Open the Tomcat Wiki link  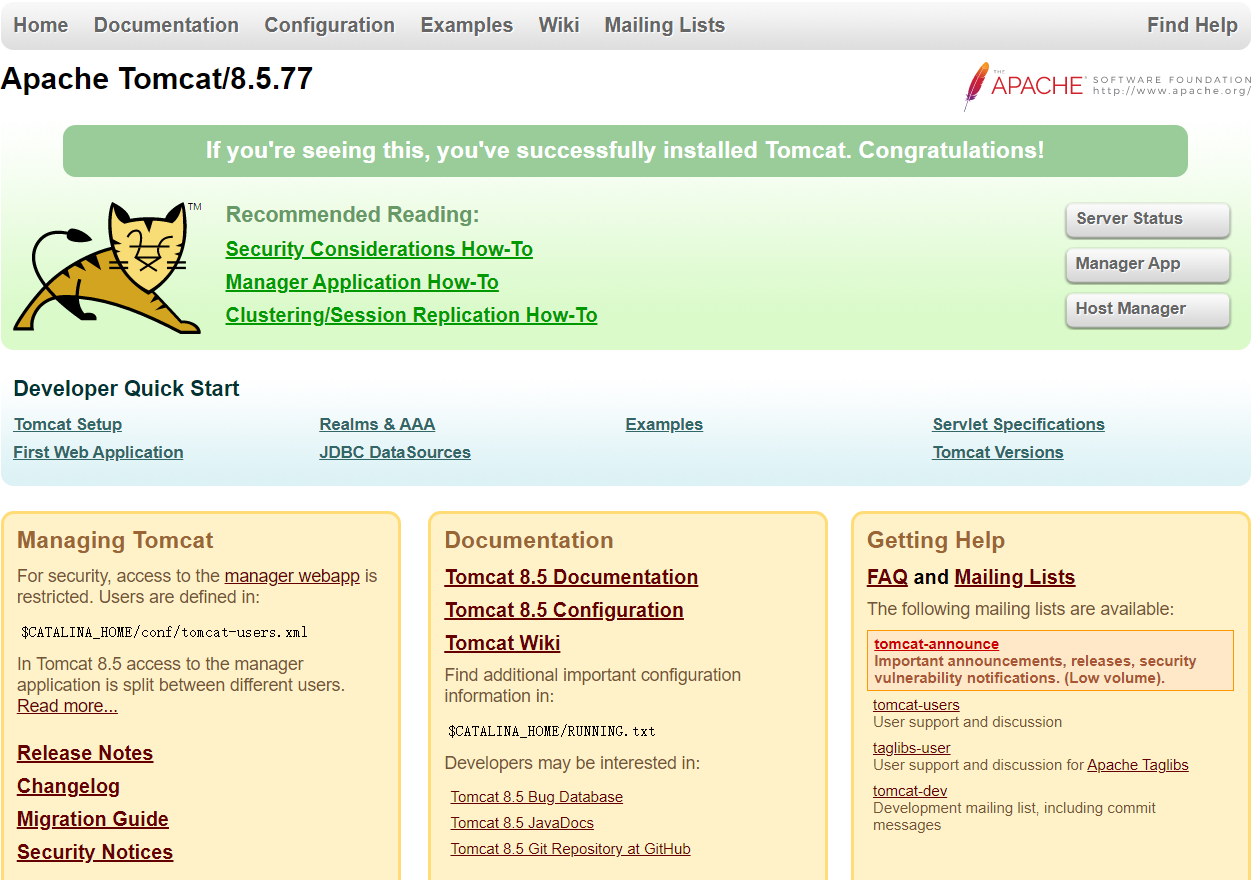point(502,643)
